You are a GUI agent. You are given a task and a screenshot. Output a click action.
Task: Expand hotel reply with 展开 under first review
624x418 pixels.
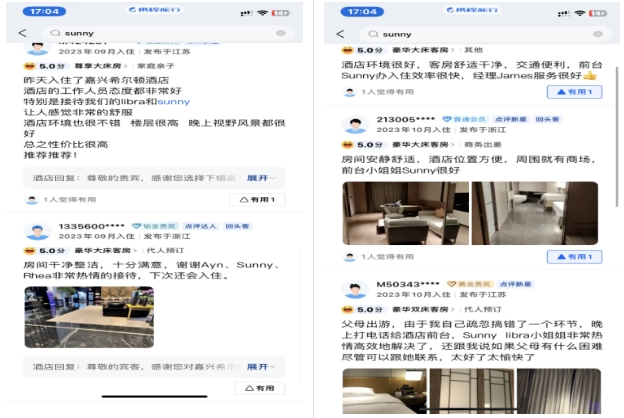[x=261, y=178]
